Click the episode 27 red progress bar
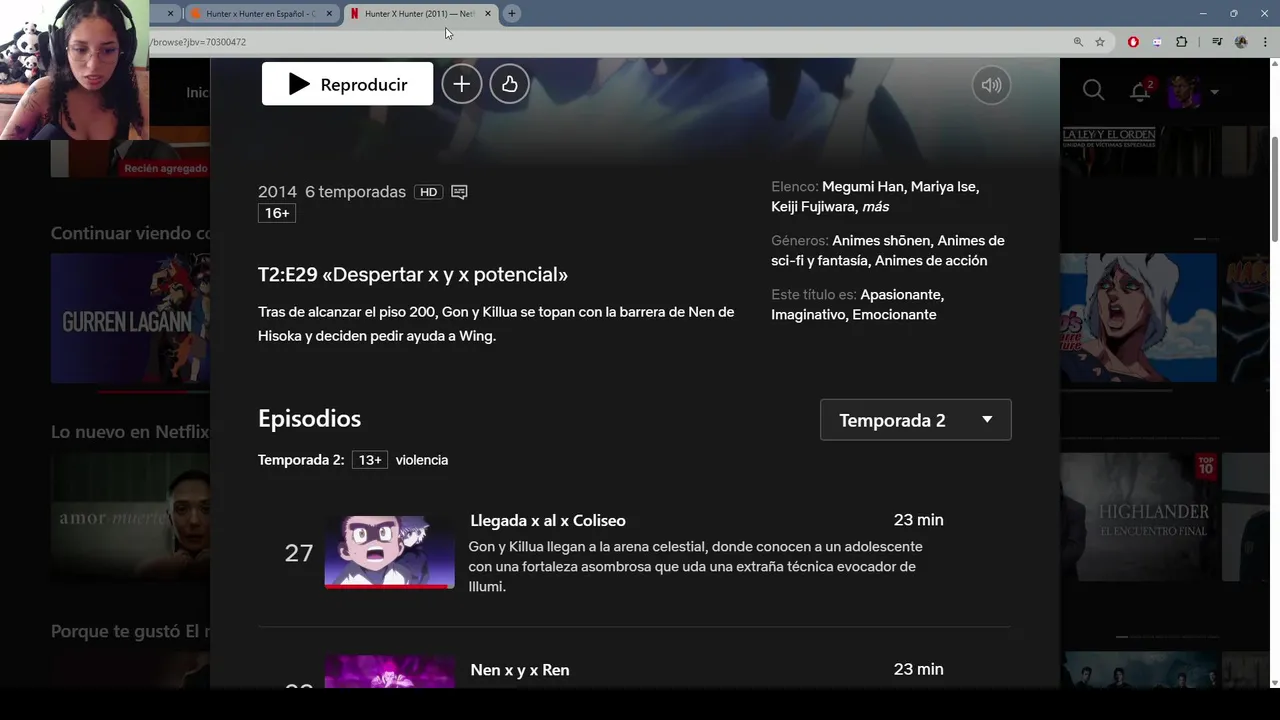This screenshot has height=720, width=1280. pyautogui.click(x=389, y=587)
